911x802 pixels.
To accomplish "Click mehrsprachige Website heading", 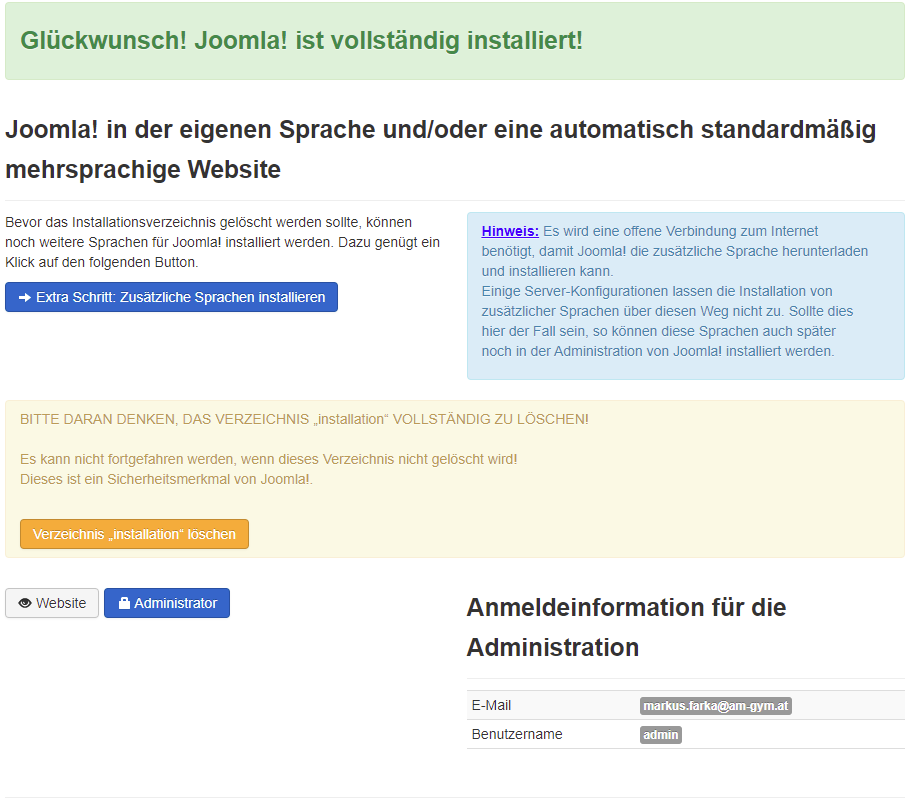I will (143, 170).
